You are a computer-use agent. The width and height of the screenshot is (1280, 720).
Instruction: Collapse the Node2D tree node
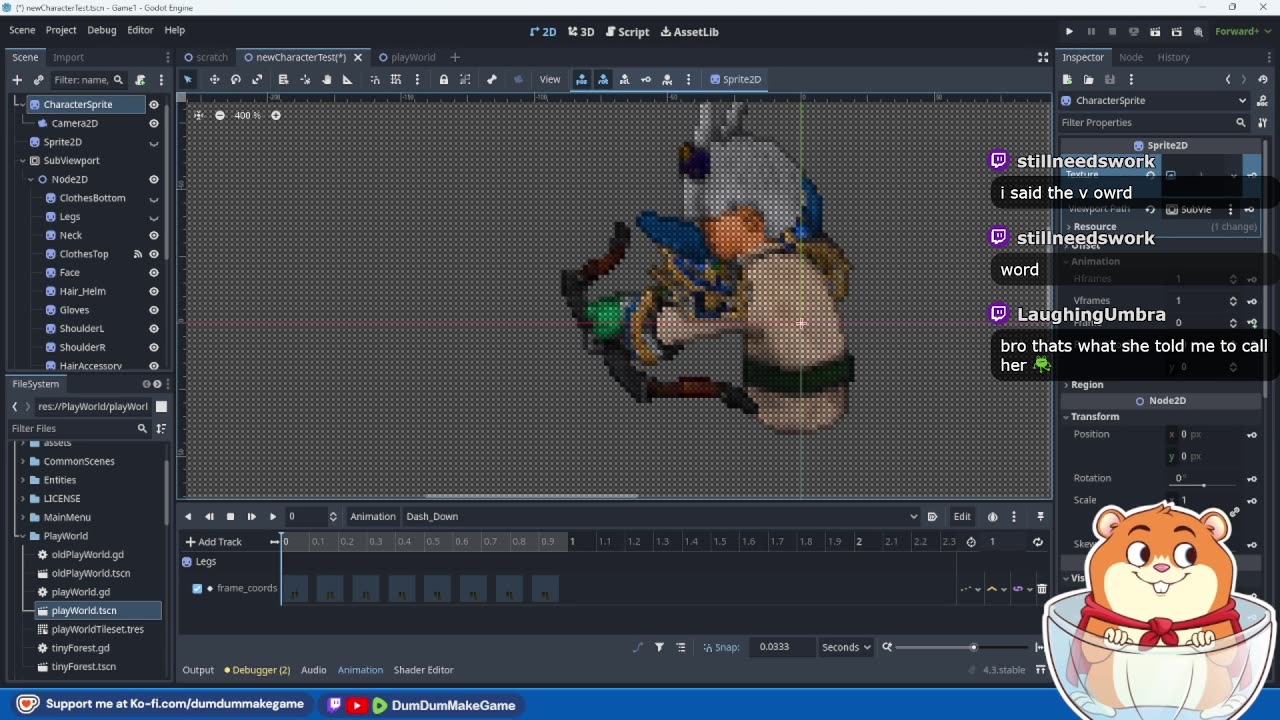31,179
